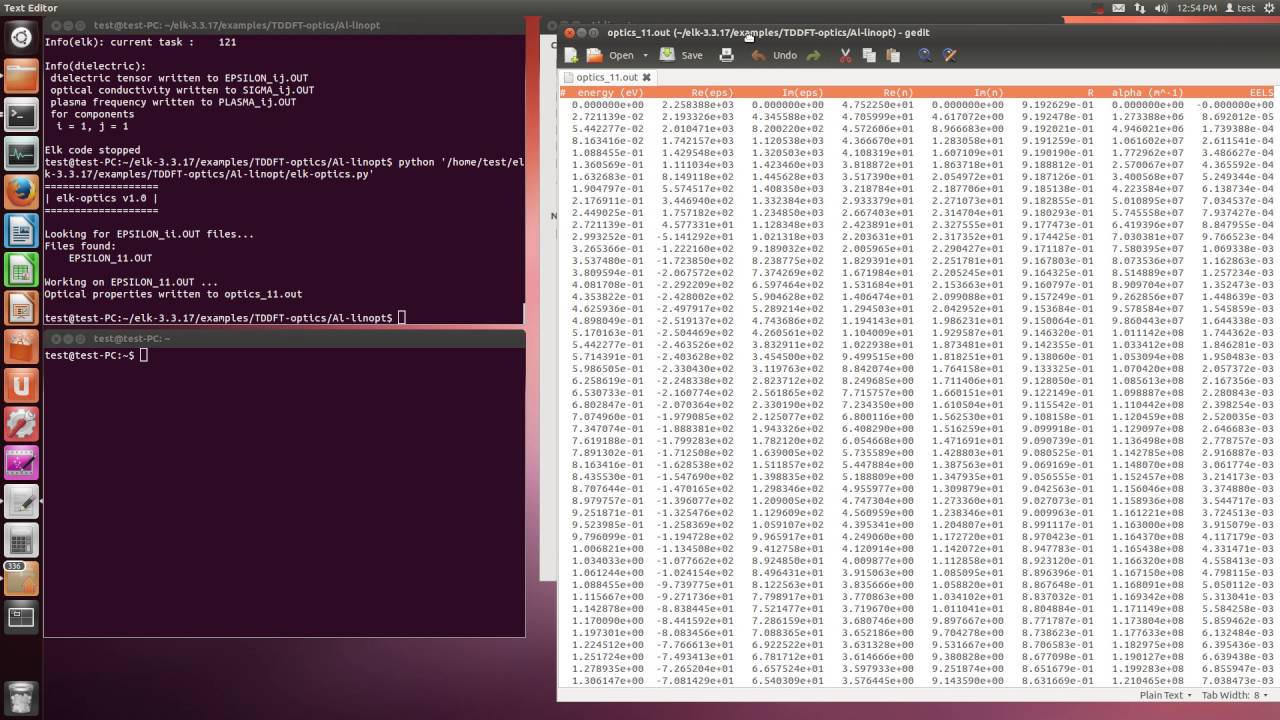Open the Files manager from the launcher

click(21, 76)
